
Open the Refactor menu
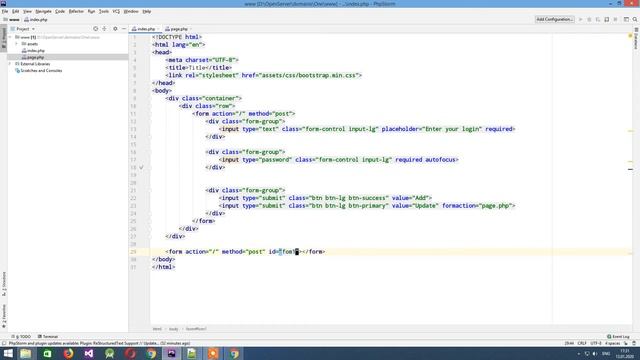(76, 11)
